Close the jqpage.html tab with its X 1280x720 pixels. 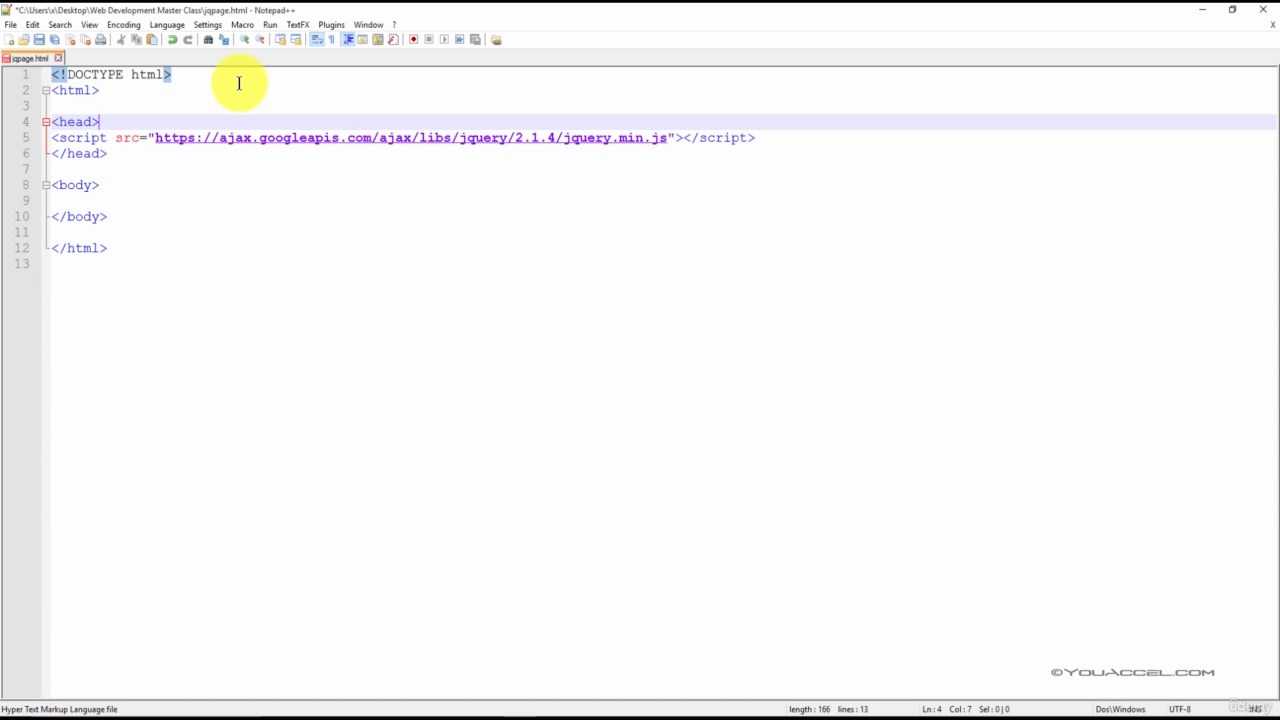(x=58, y=58)
